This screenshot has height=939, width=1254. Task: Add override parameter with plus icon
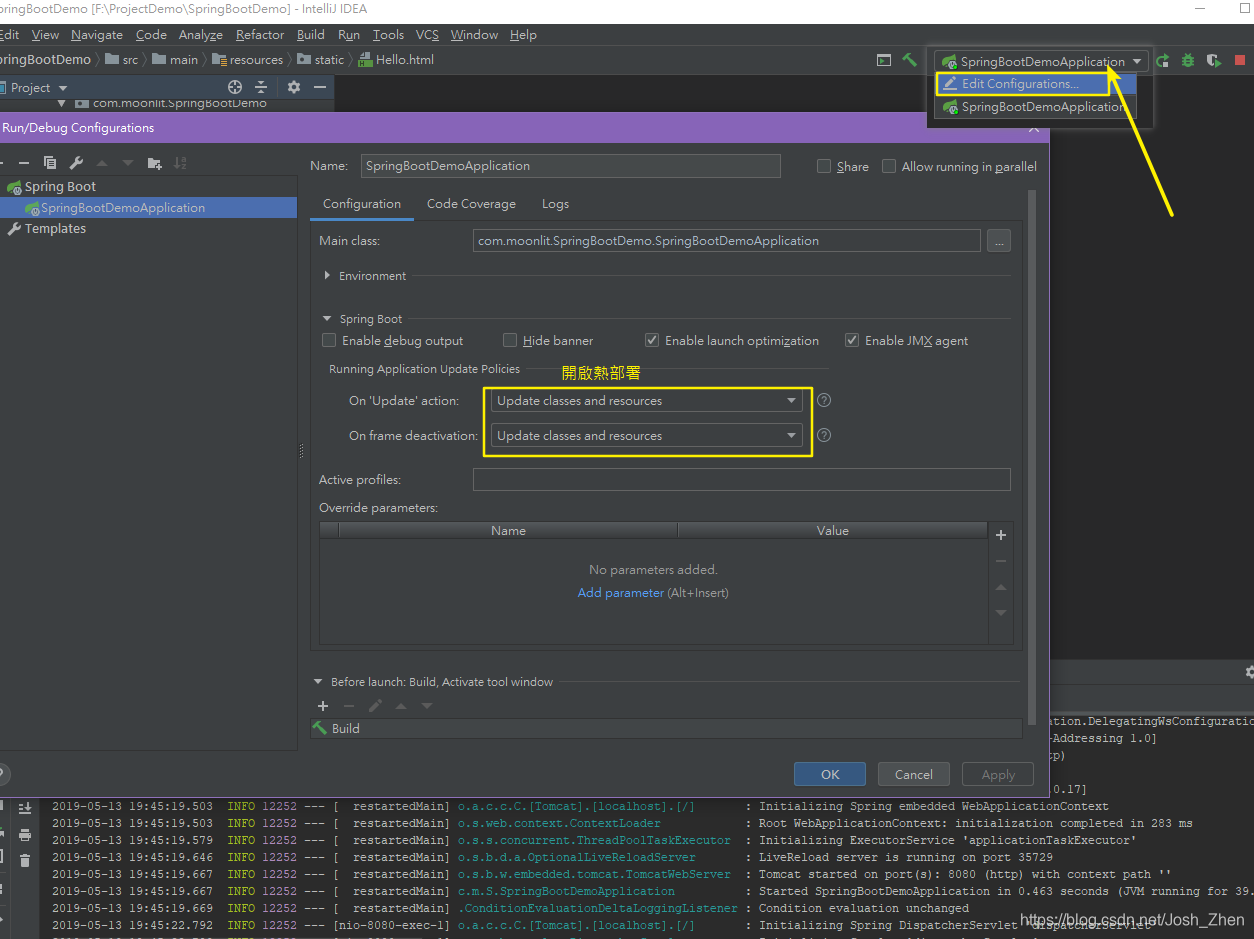click(1001, 535)
